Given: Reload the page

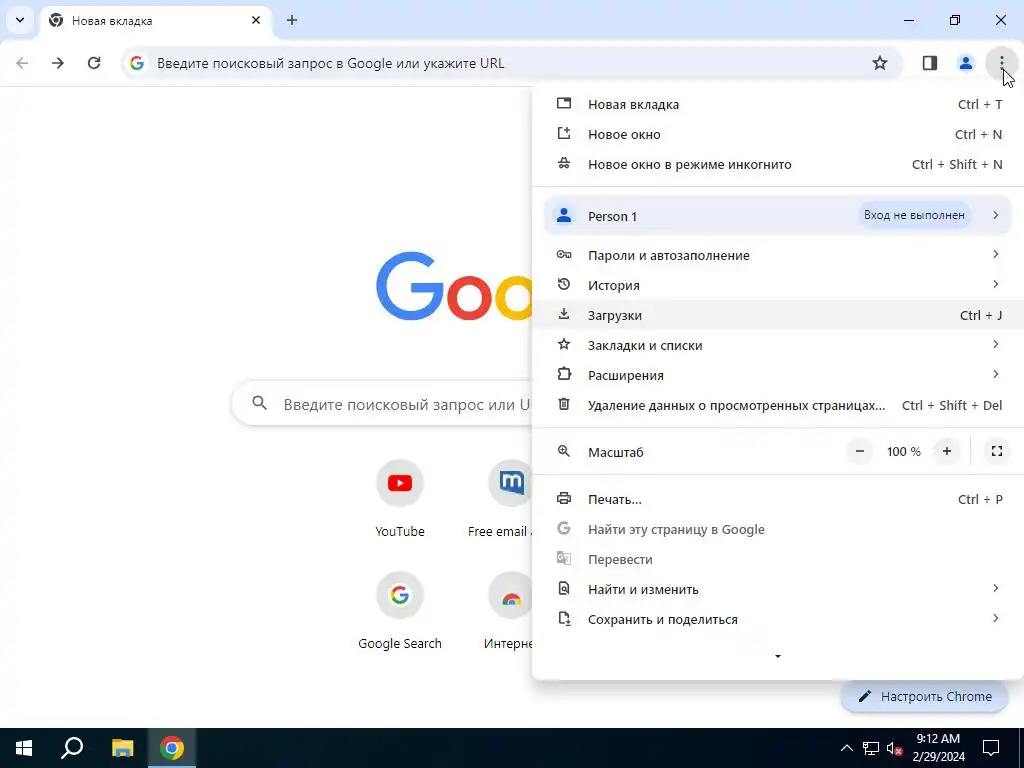Looking at the screenshot, I should 94,63.
